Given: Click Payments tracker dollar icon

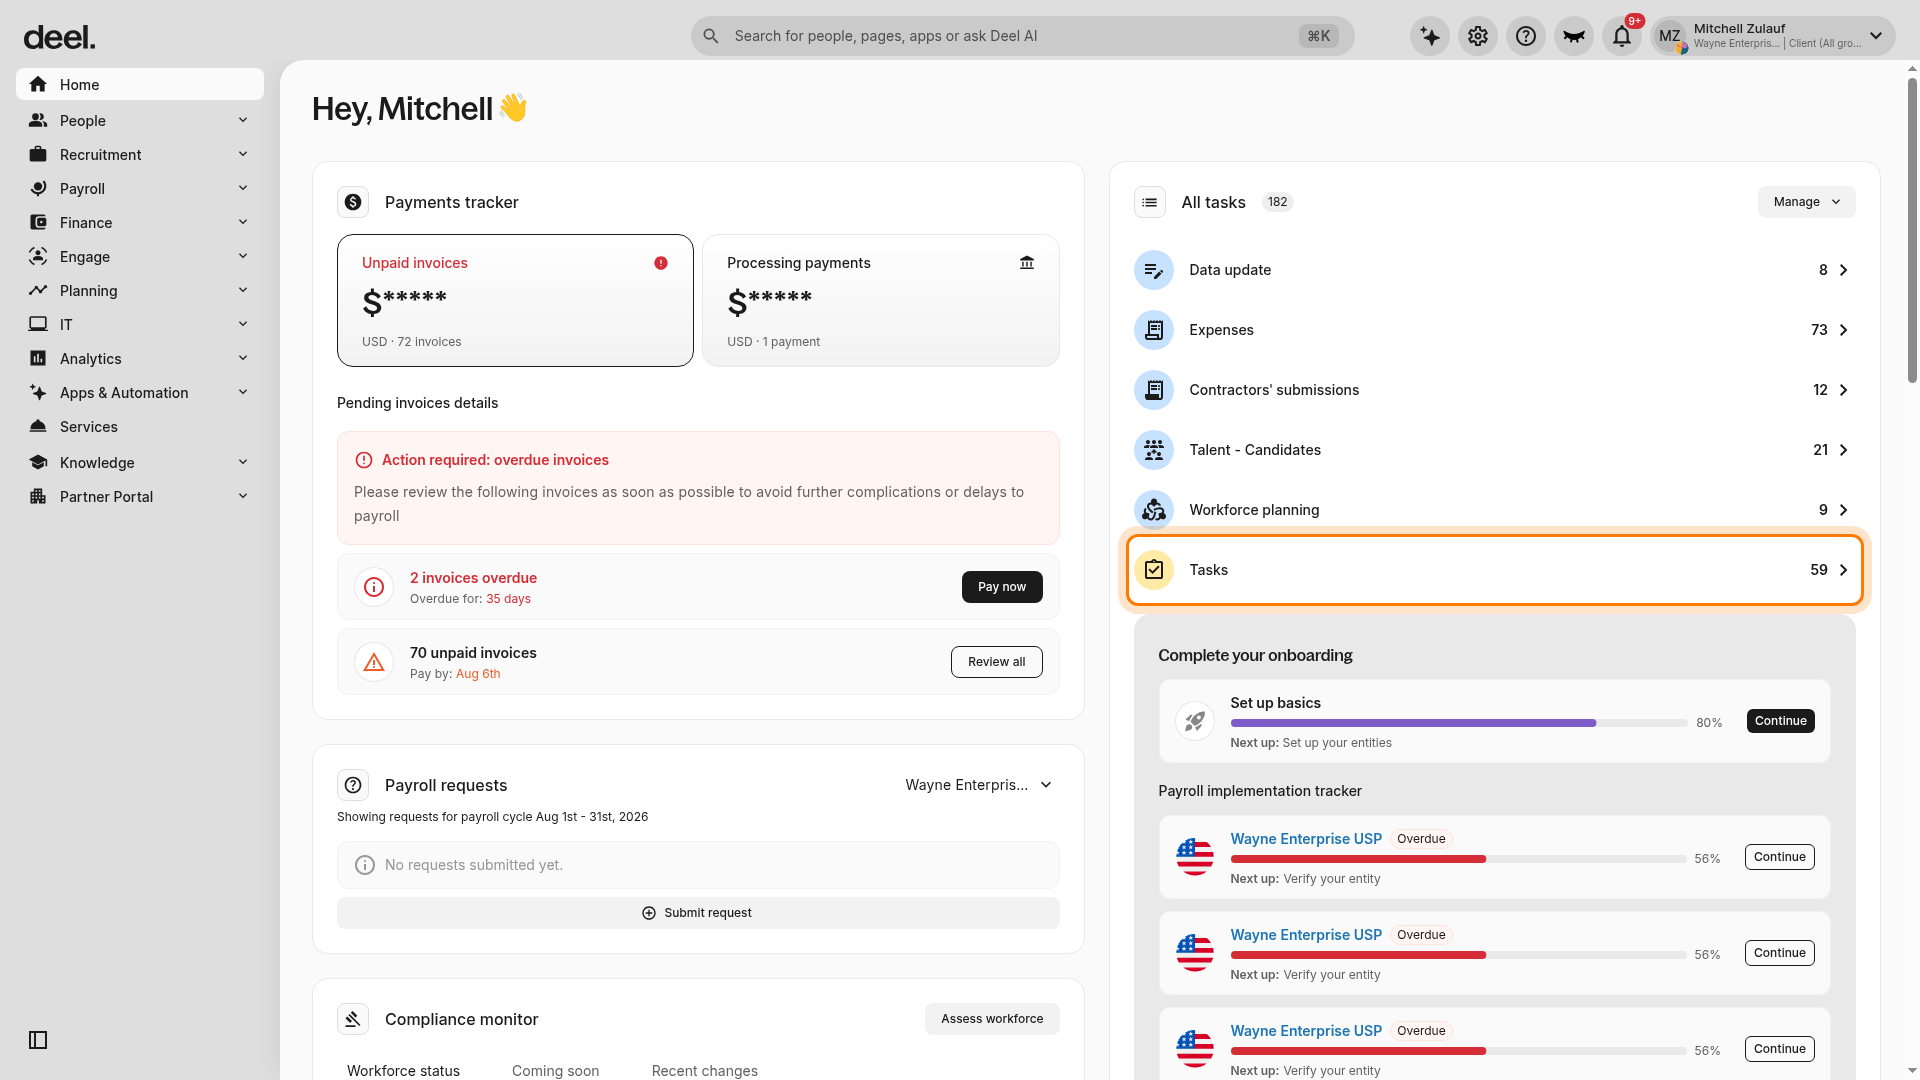Looking at the screenshot, I should click(353, 202).
